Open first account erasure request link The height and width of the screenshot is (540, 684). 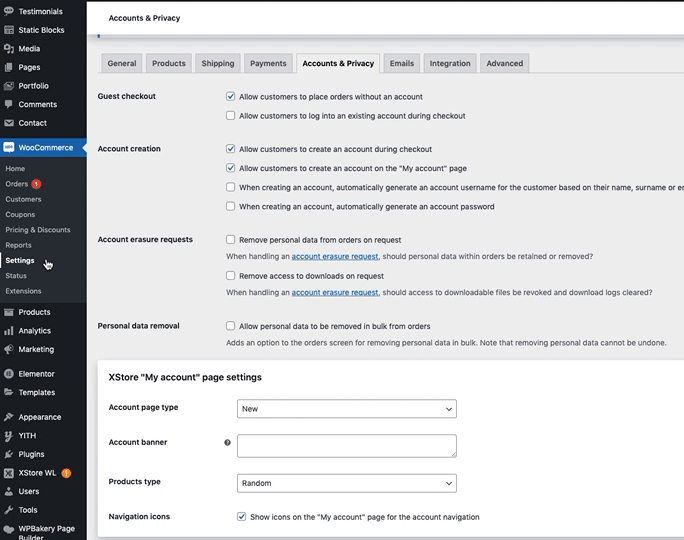point(335,256)
